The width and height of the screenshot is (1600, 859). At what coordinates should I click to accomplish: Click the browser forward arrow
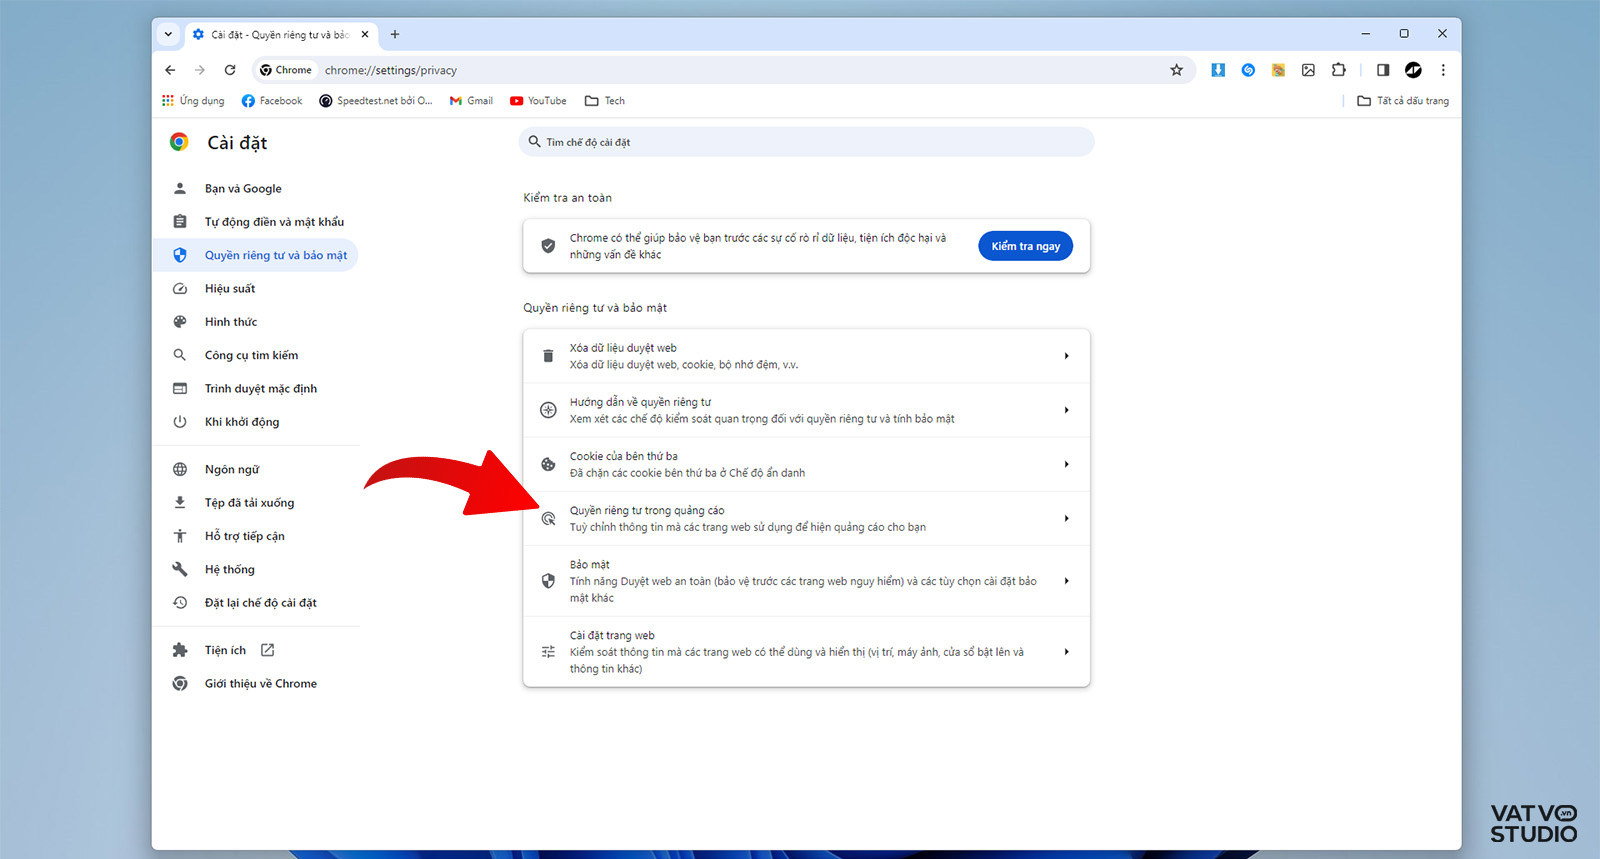click(200, 70)
